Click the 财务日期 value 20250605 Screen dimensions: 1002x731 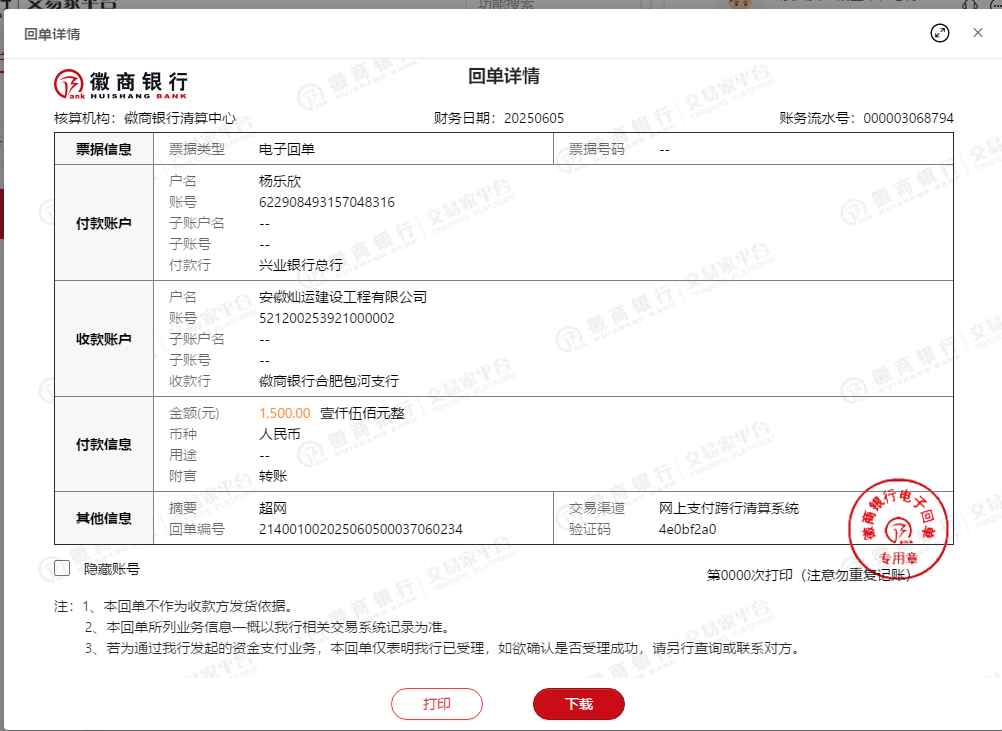pos(534,118)
